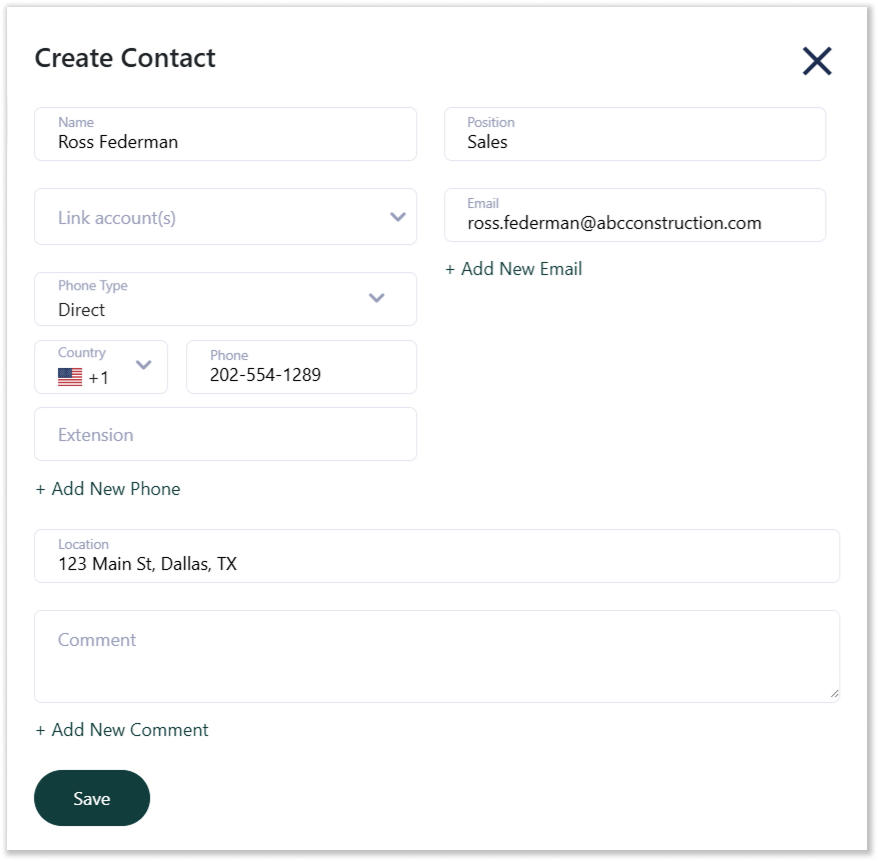Focus the Name field with Ross Federman
Screen dimensions: 878x861
click(226, 134)
